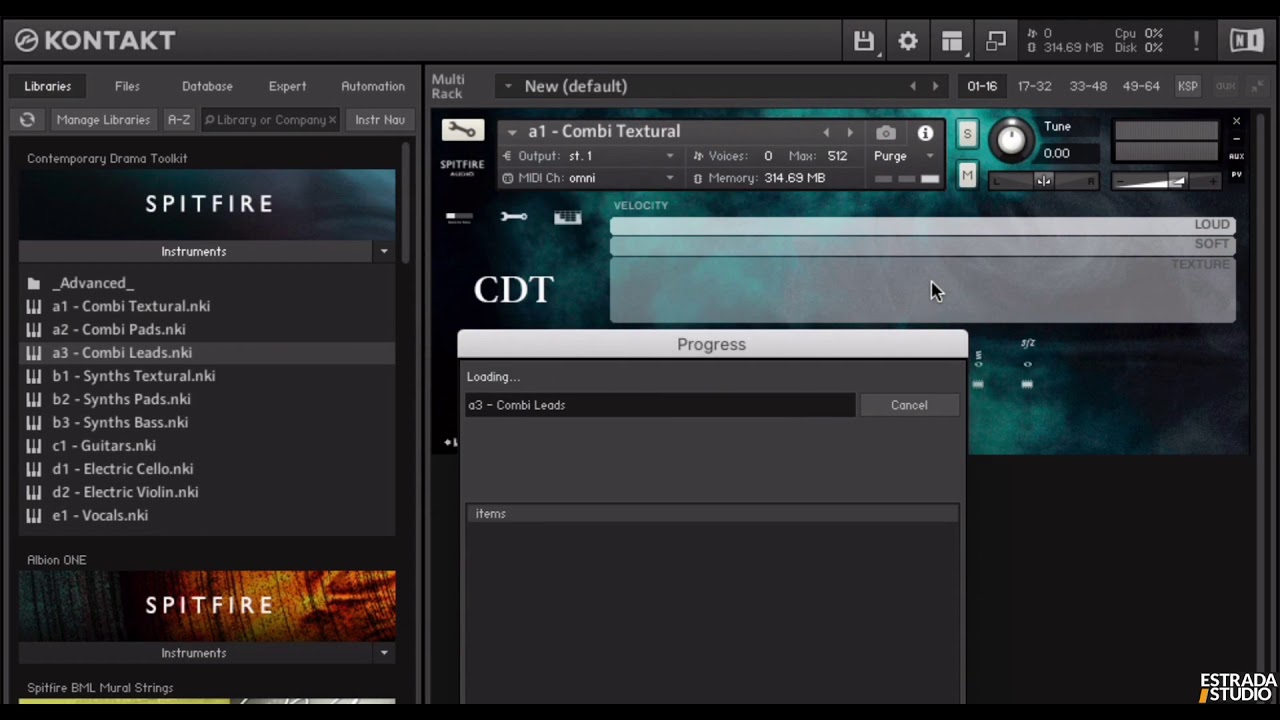Select rack page 01-16
This screenshot has width=1280, height=720.
982,86
